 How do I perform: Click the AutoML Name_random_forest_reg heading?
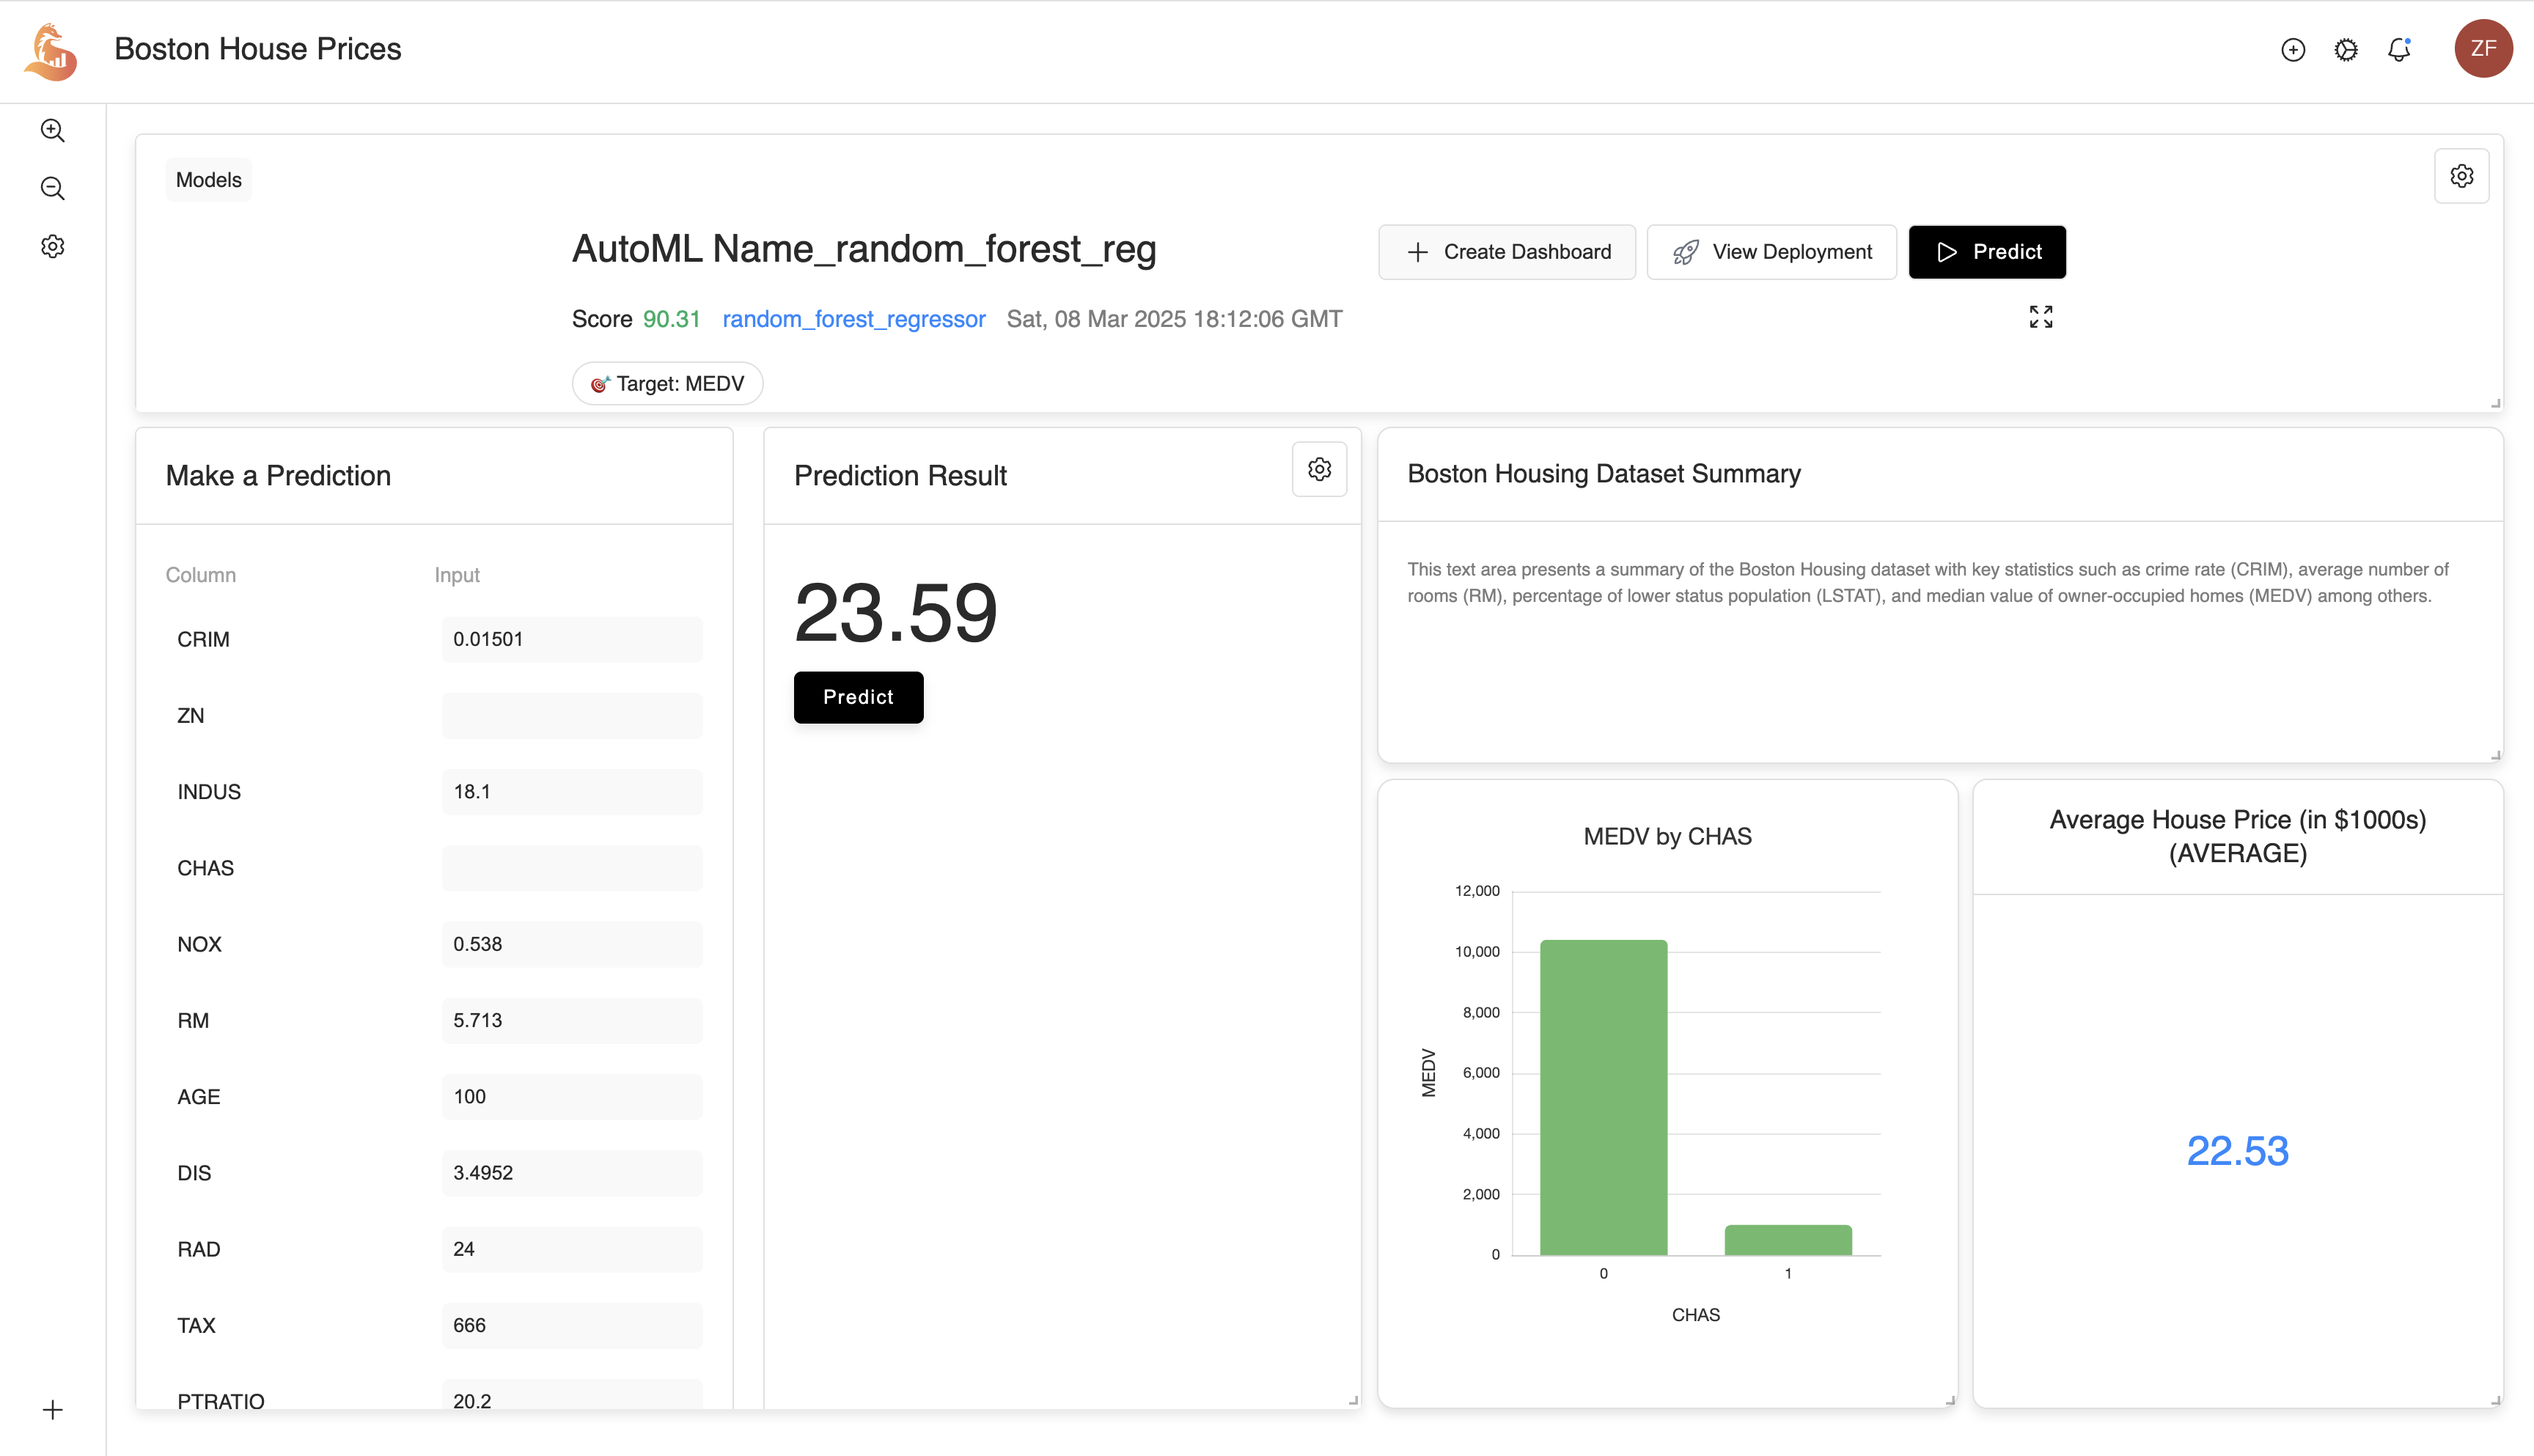(864, 249)
